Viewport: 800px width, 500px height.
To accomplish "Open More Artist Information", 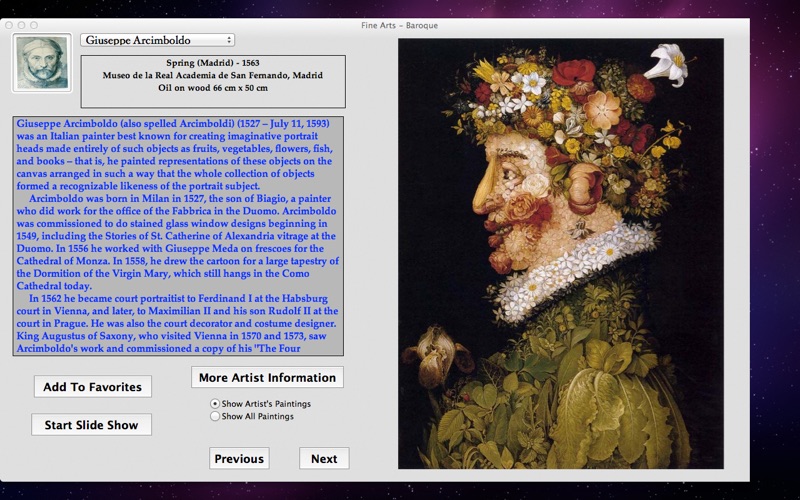I will click(267, 377).
